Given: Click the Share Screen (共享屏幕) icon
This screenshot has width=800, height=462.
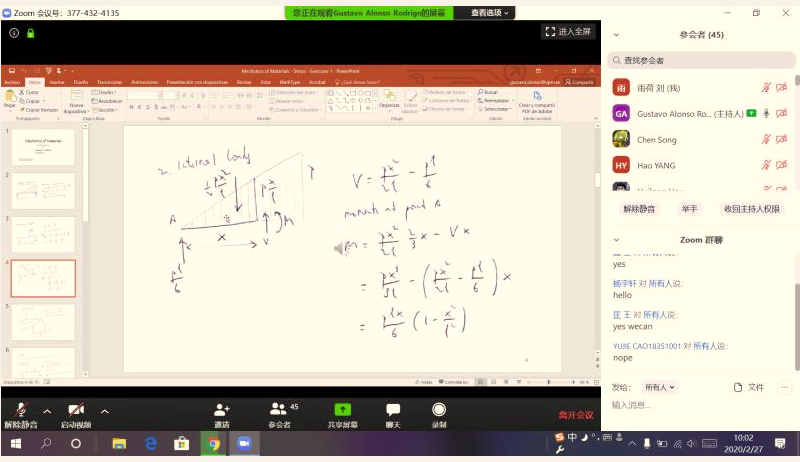Looking at the screenshot, I should point(342,410).
